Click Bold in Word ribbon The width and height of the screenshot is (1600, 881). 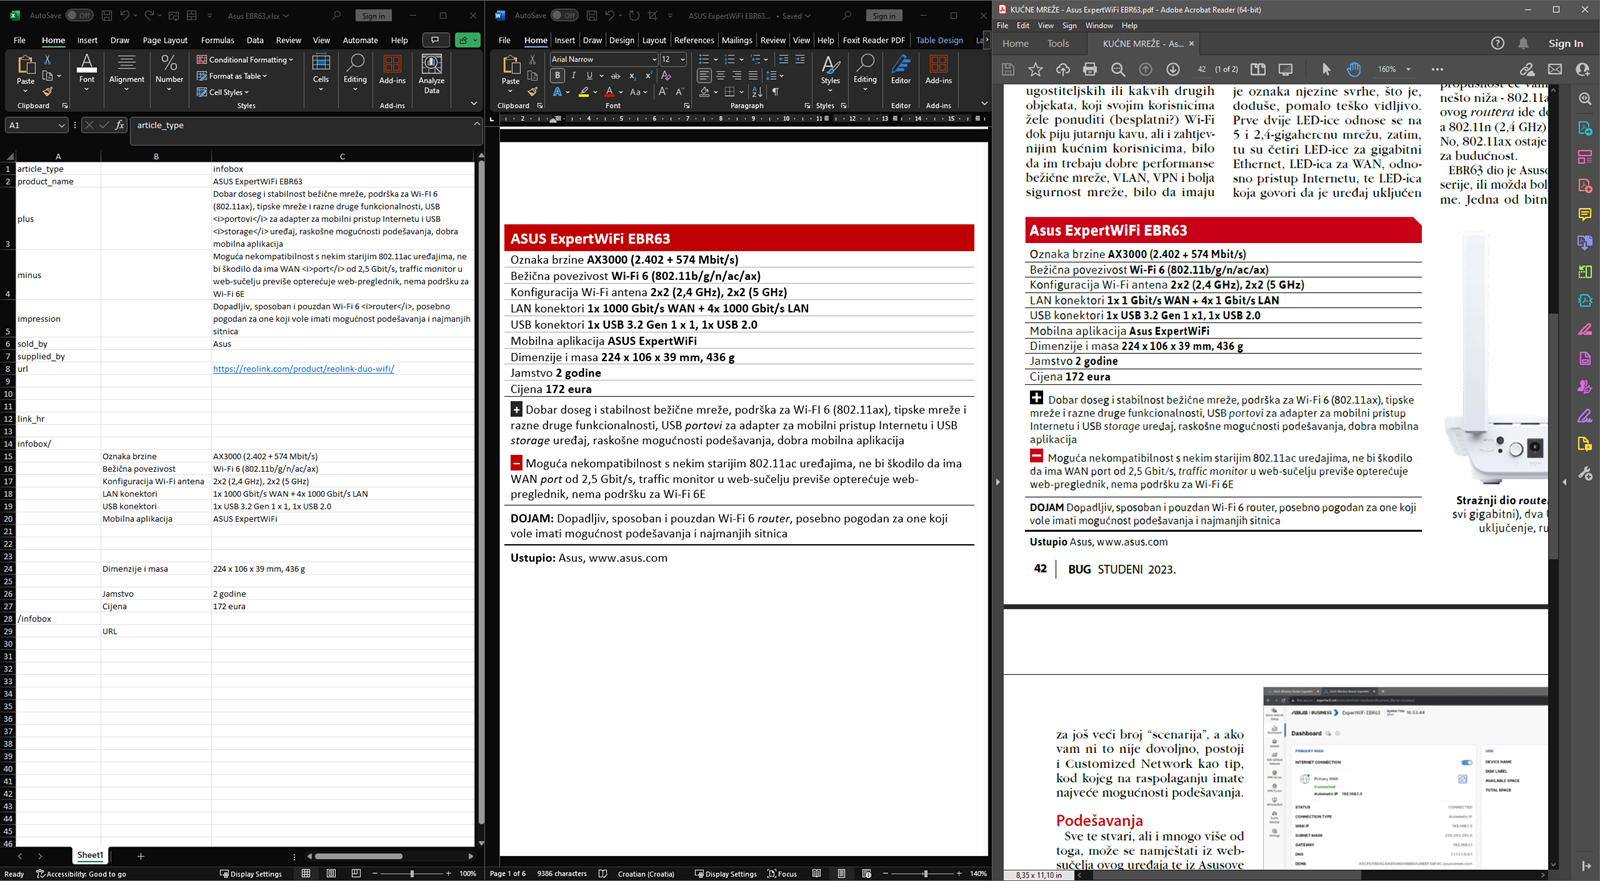point(557,75)
